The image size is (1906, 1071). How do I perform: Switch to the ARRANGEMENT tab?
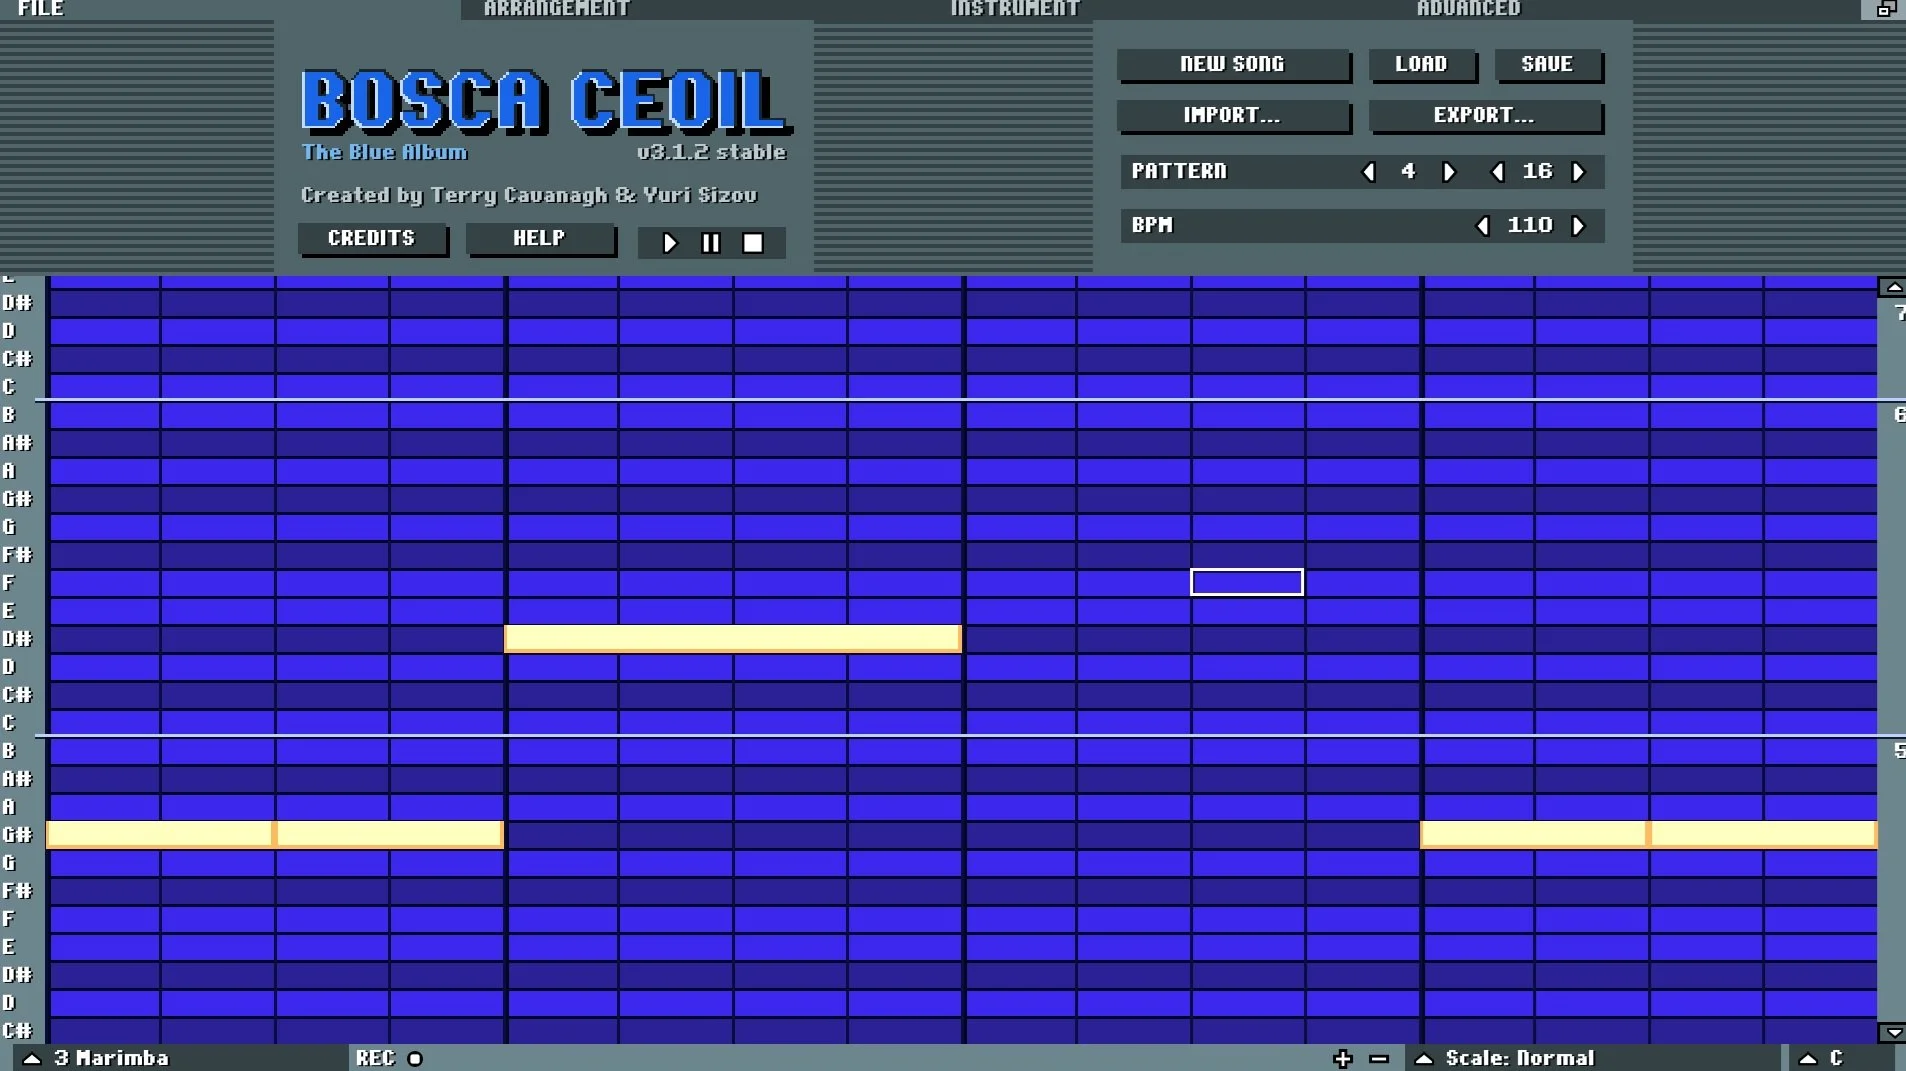(557, 9)
